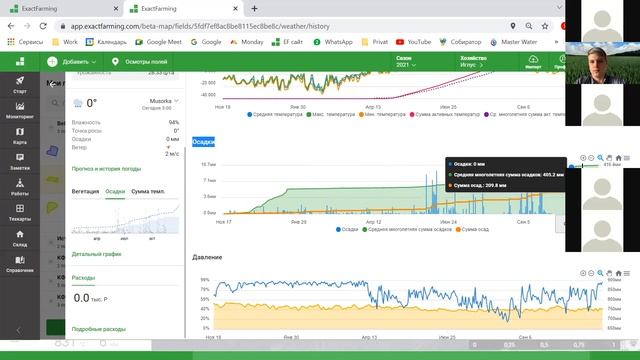Open Детальный график link
This screenshot has width=640, height=360.
point(96,254)
